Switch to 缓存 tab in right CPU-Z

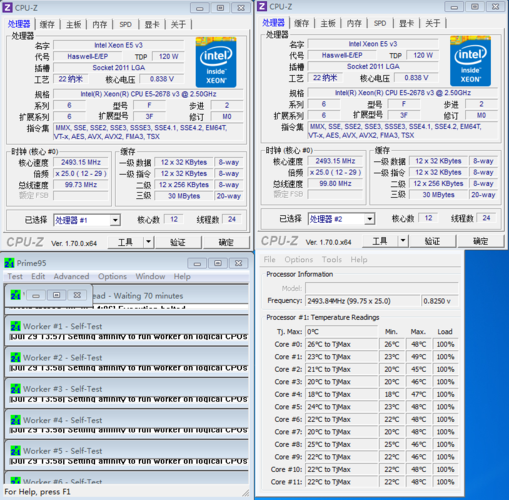[x=302, y=23]
